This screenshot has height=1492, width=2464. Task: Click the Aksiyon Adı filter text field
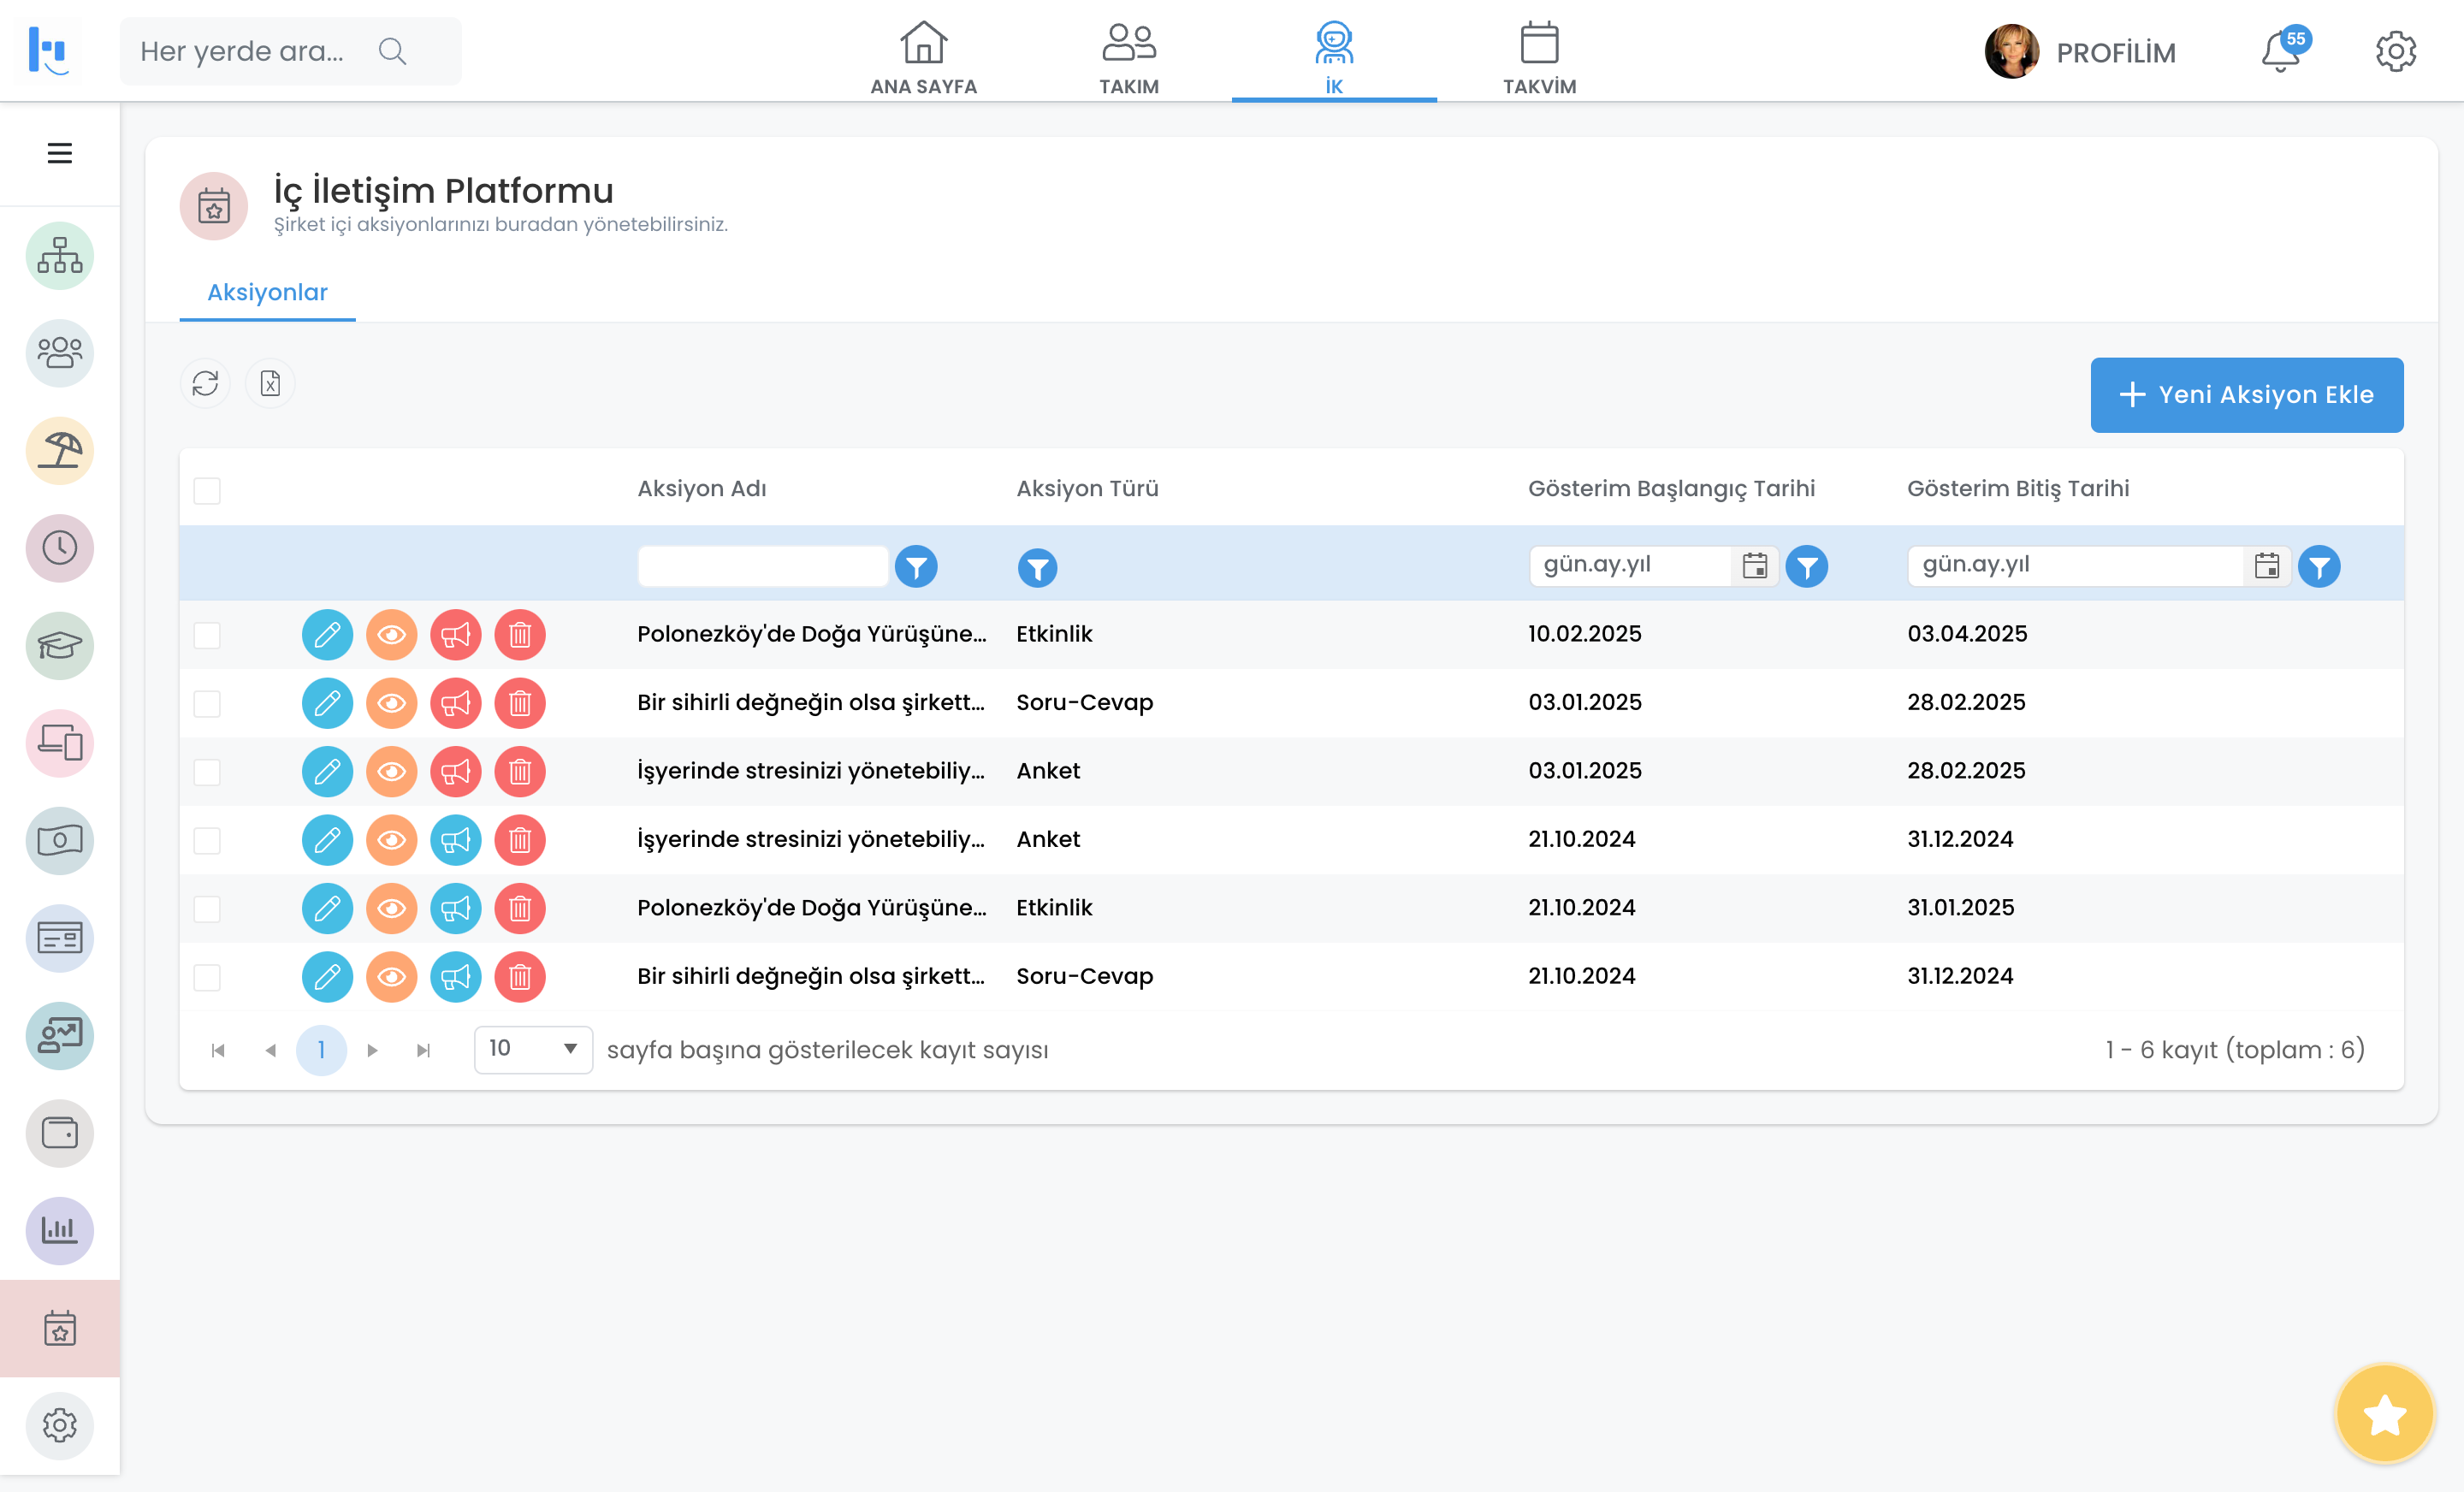tap(762, 566)
